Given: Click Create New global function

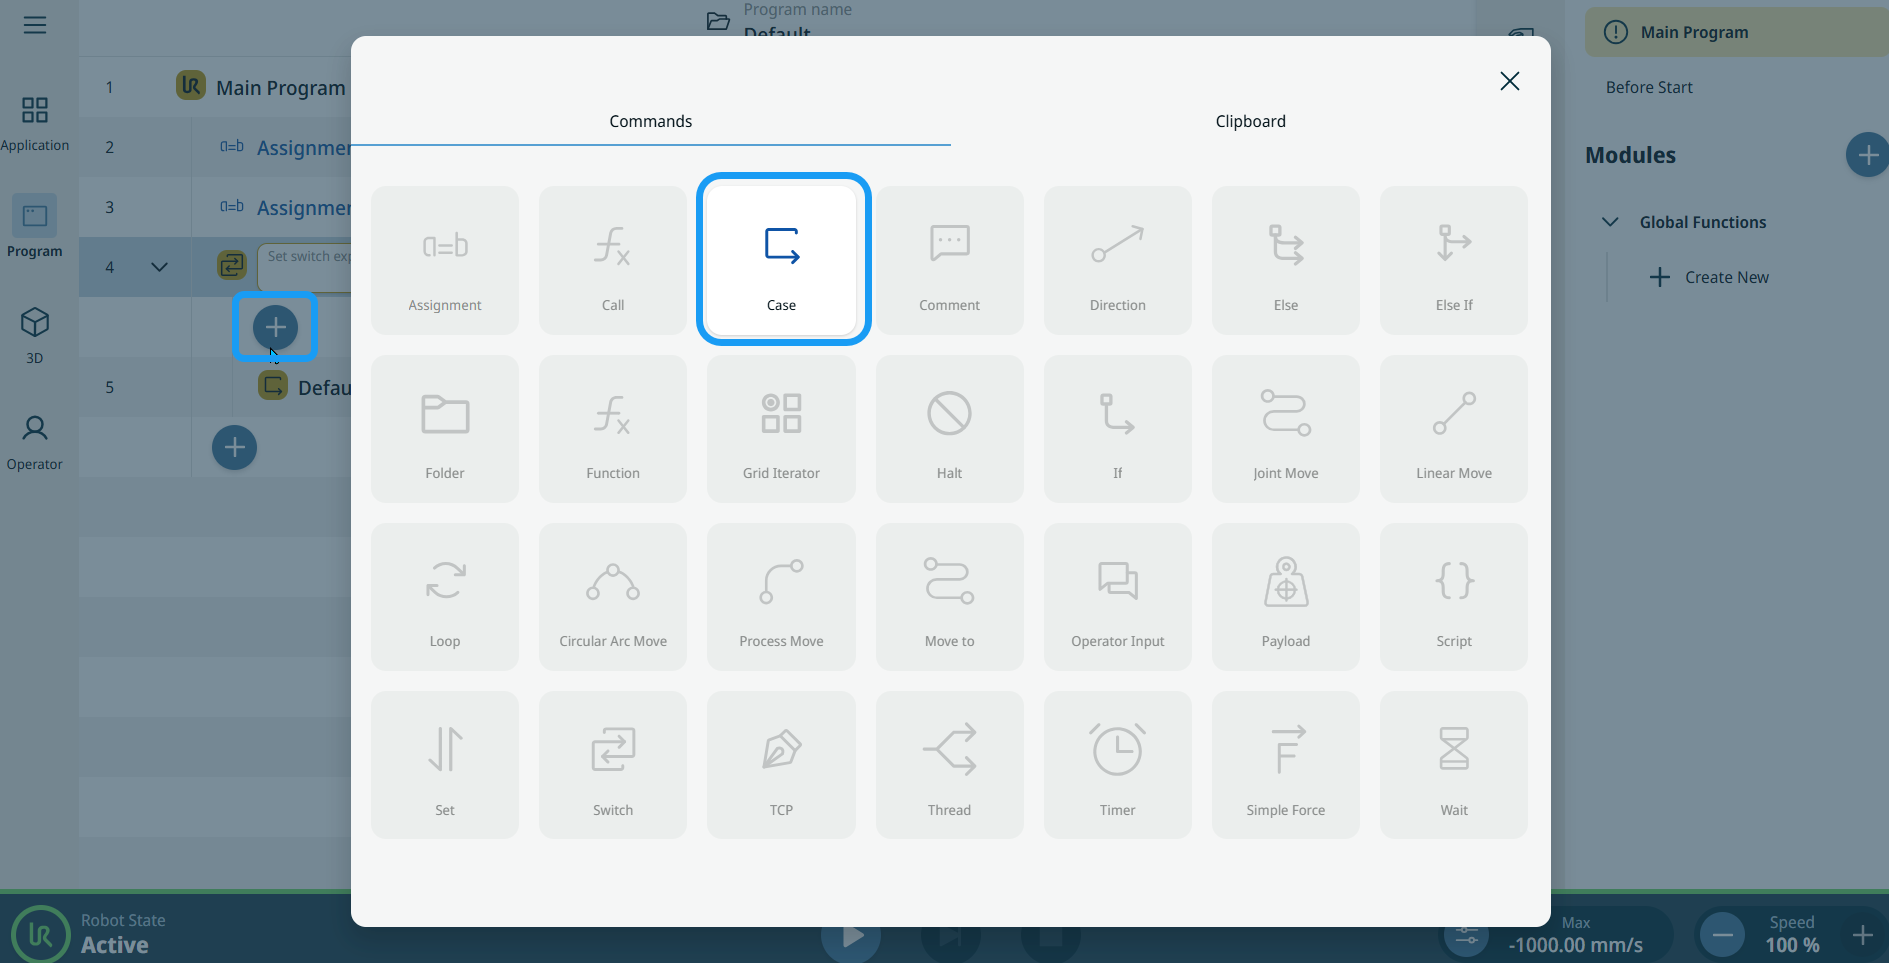Looking at the screenshot, I should click(x=1709, y=277).
